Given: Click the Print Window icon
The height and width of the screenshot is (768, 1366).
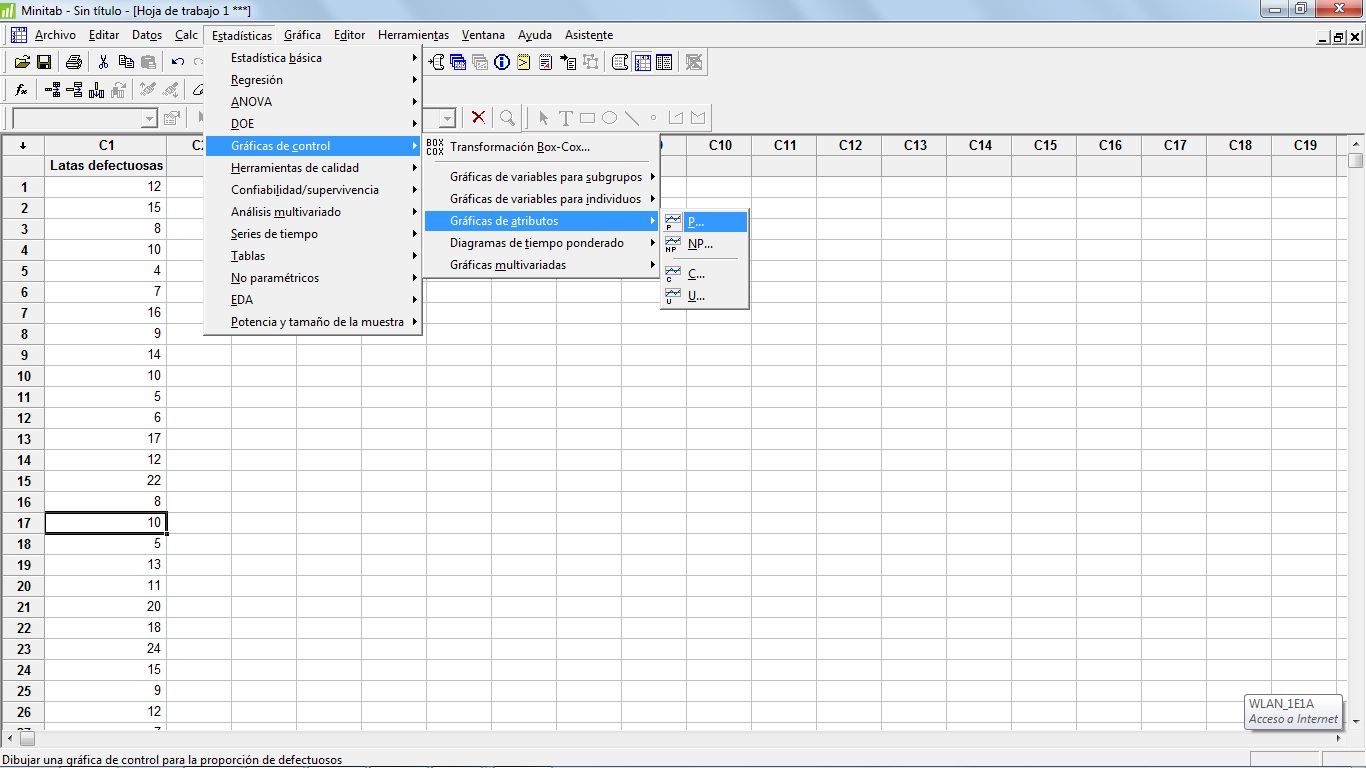Looking at the screenshot, I should tap(73, 62).
